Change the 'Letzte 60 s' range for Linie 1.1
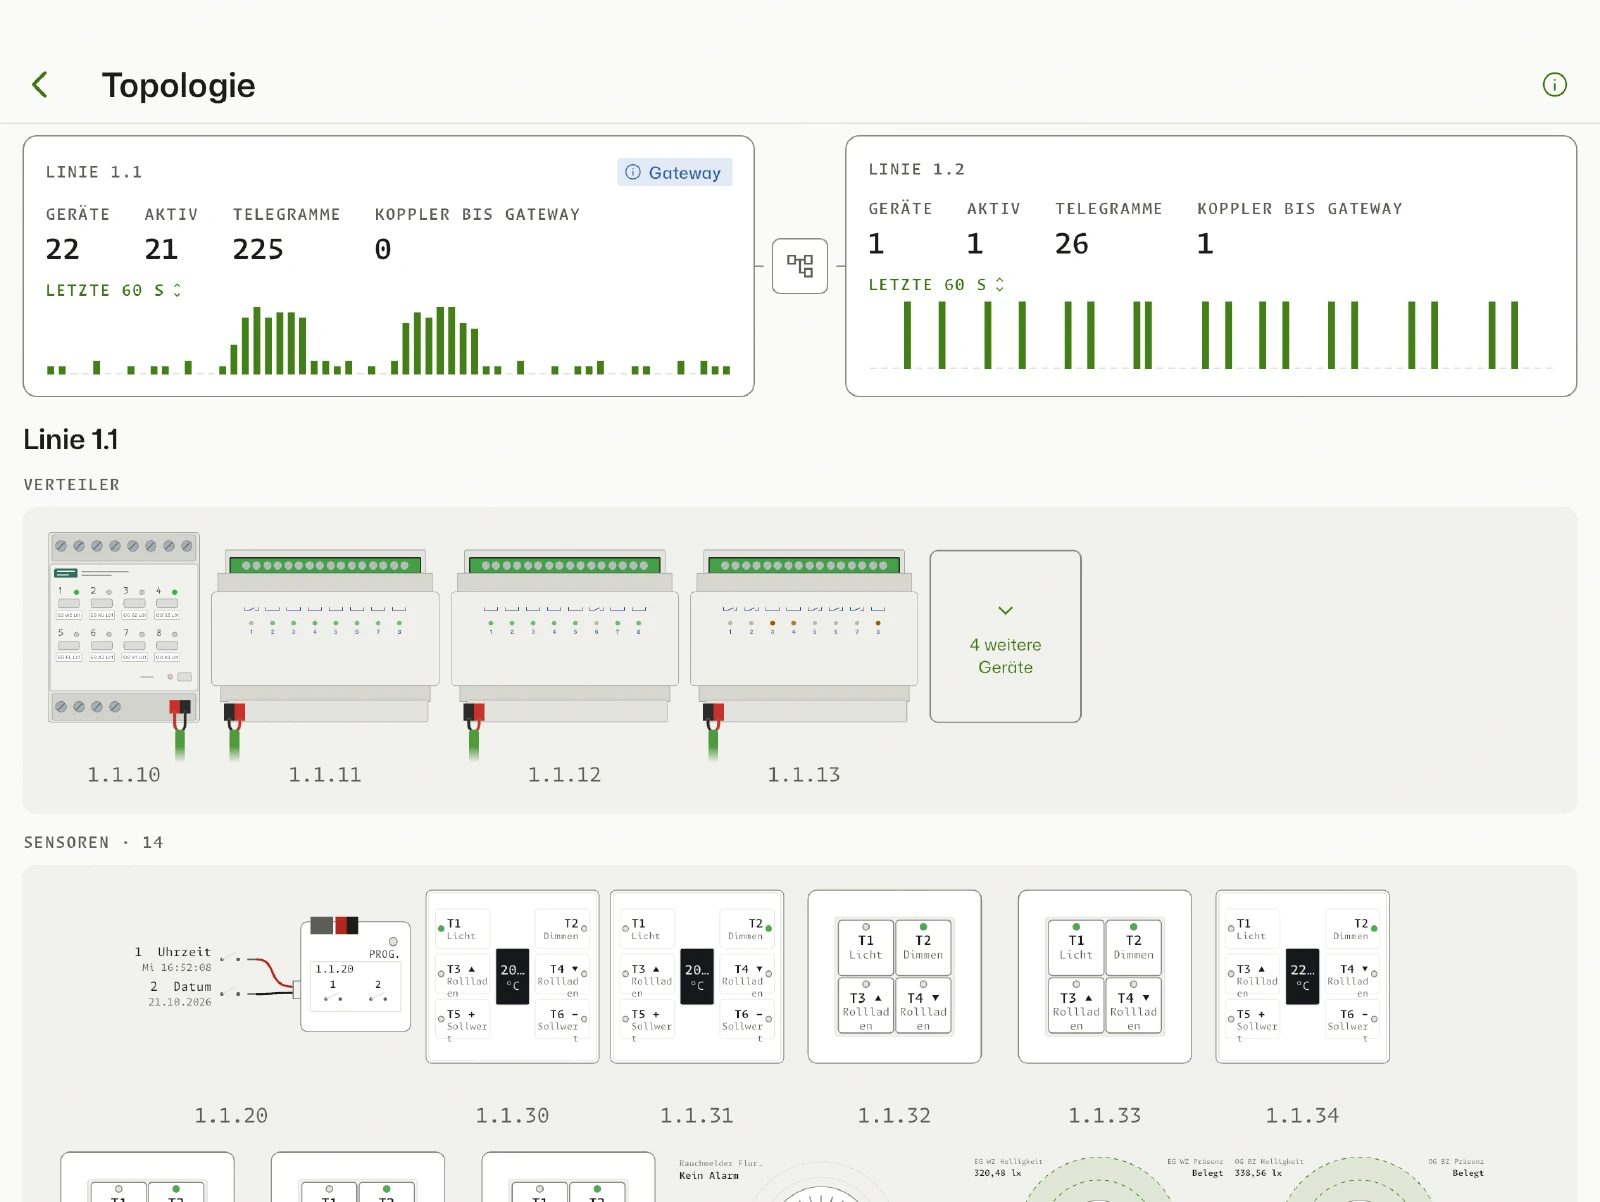 tap(114, 290)
